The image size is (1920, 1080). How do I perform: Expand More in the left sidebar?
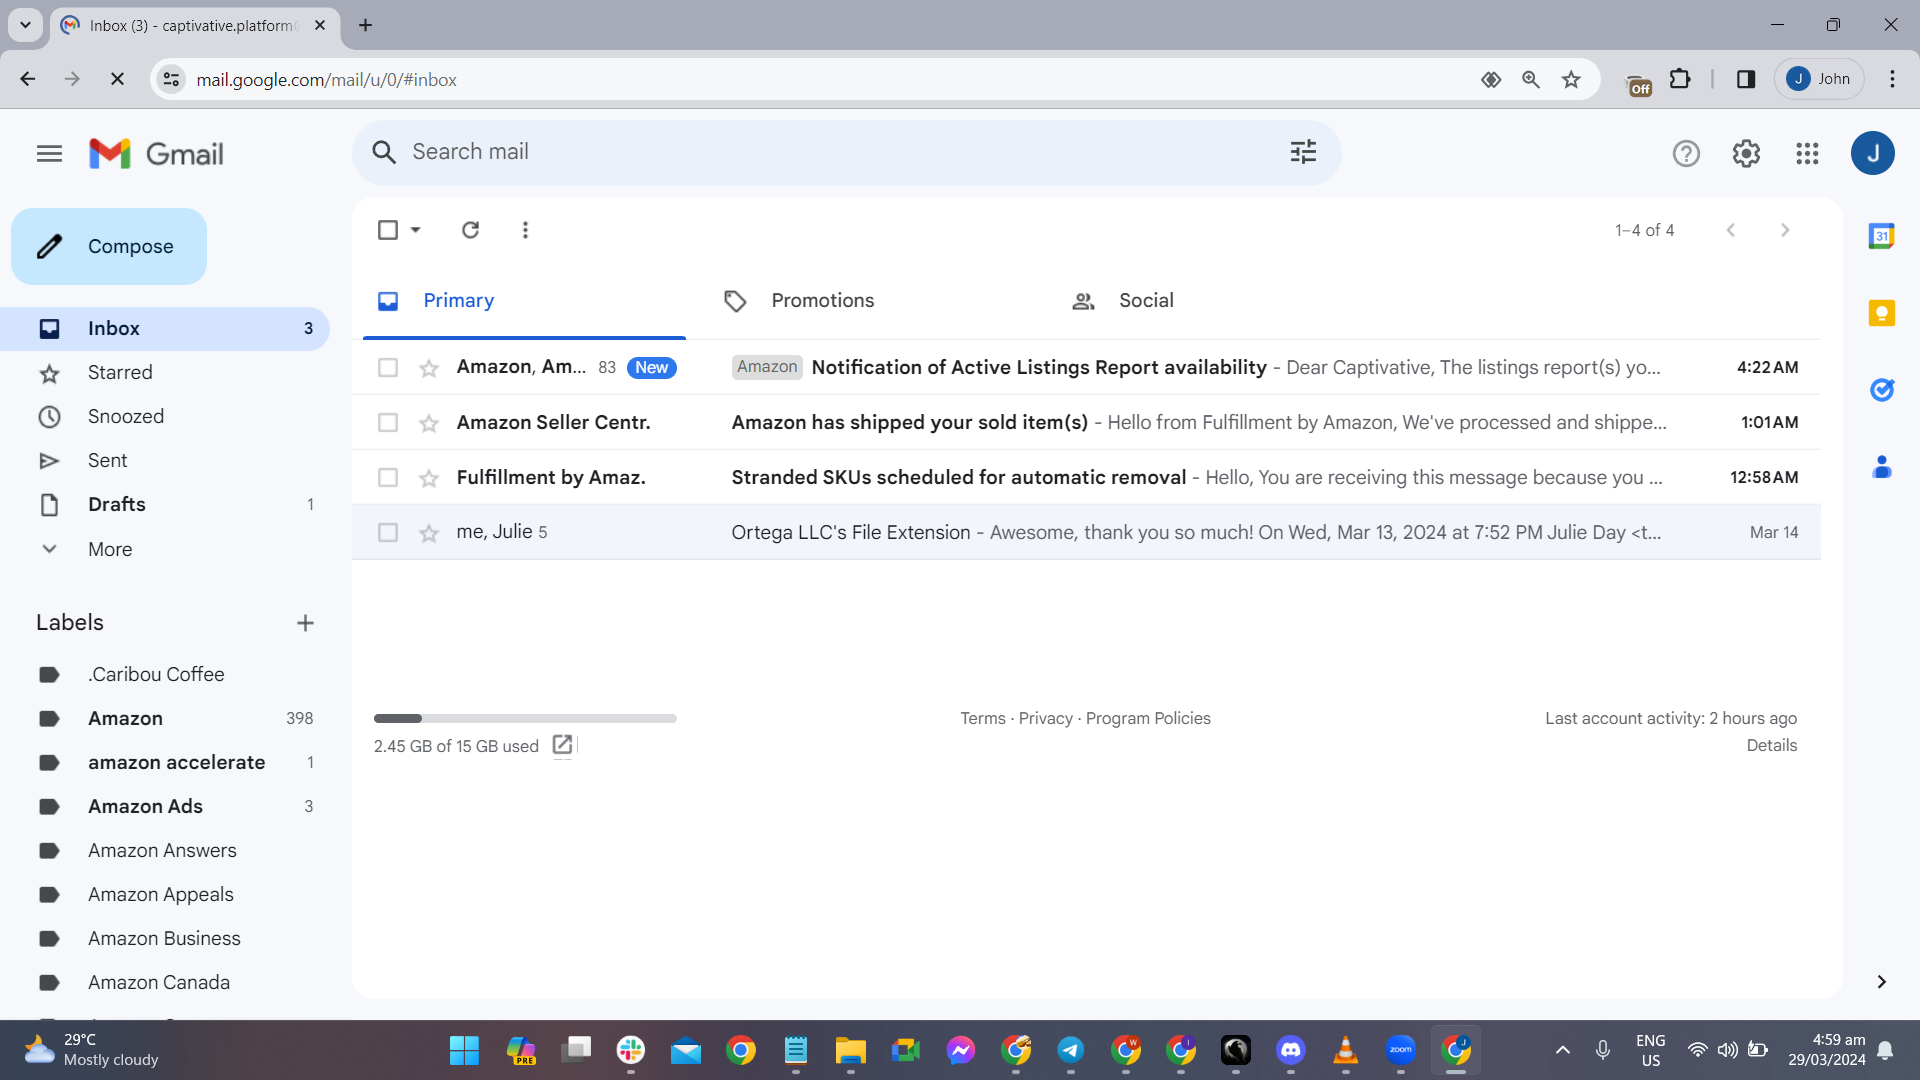pyautogui.click(x=110, y=549)
